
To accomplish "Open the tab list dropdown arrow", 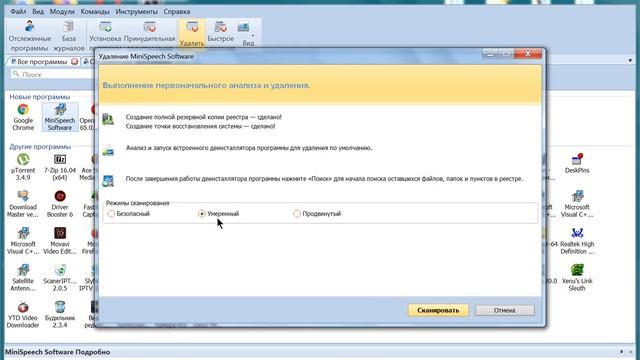I will tap(630, 60).
